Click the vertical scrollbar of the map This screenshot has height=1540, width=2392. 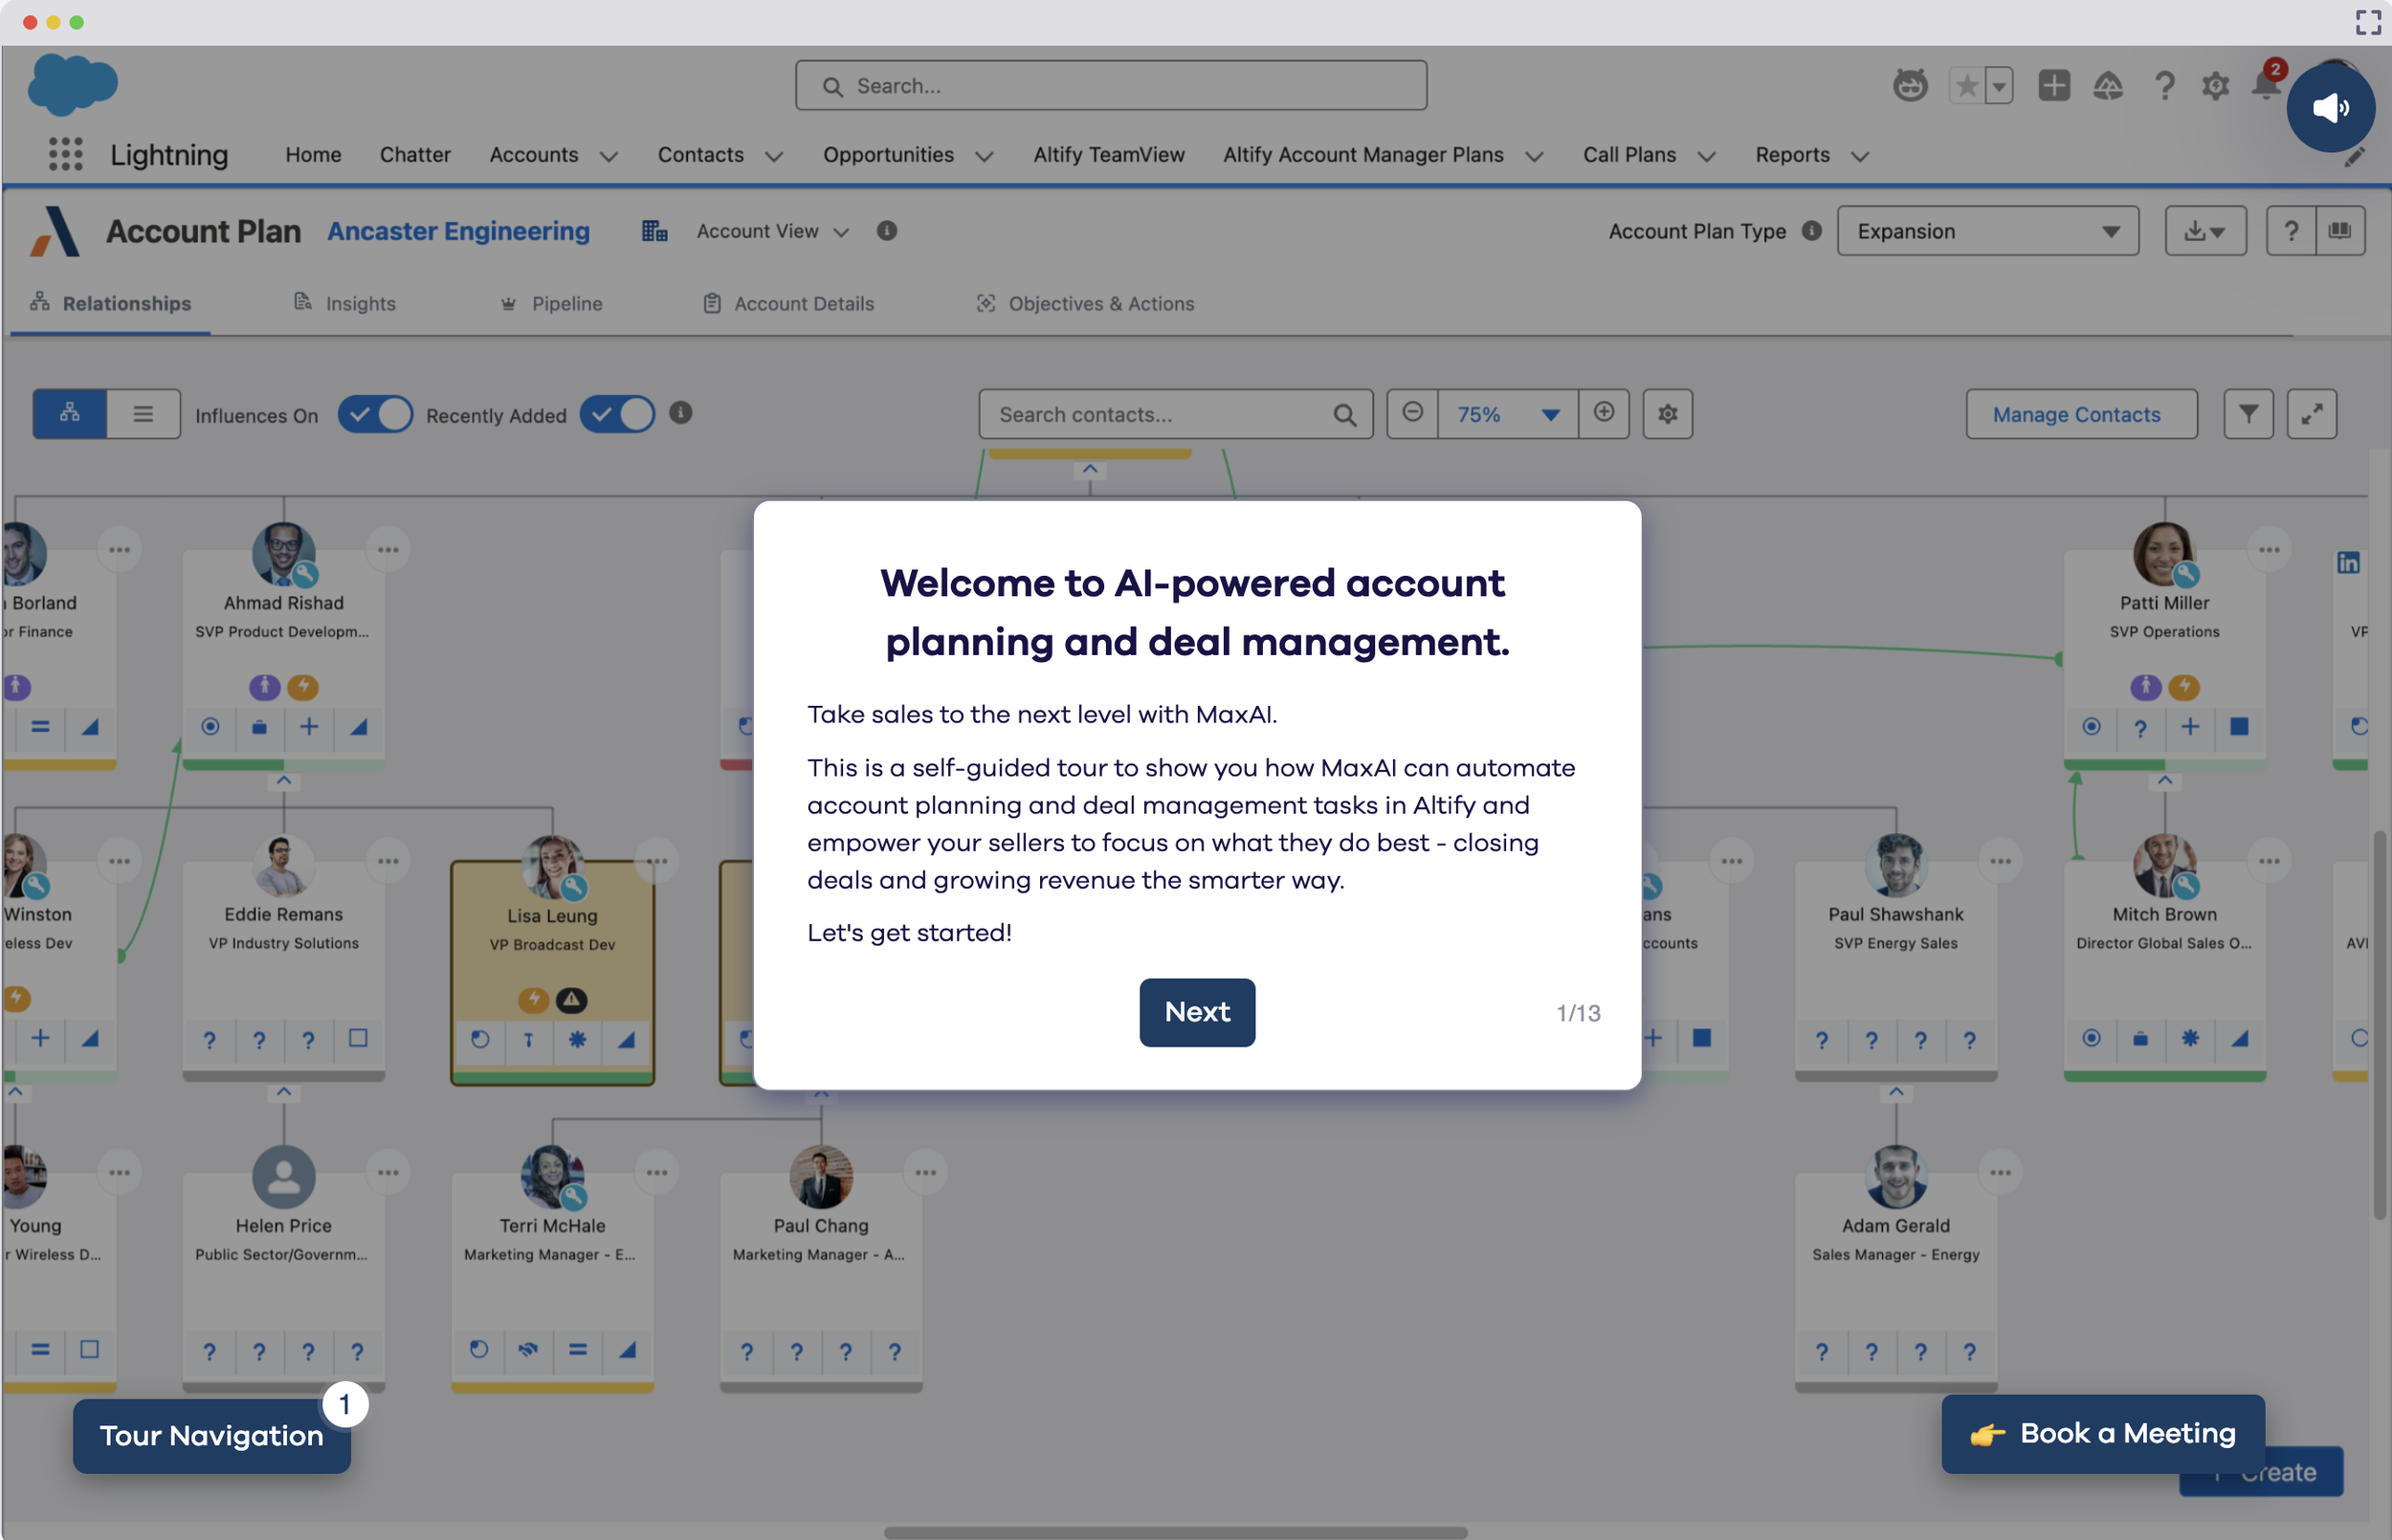[2380, 1025]
